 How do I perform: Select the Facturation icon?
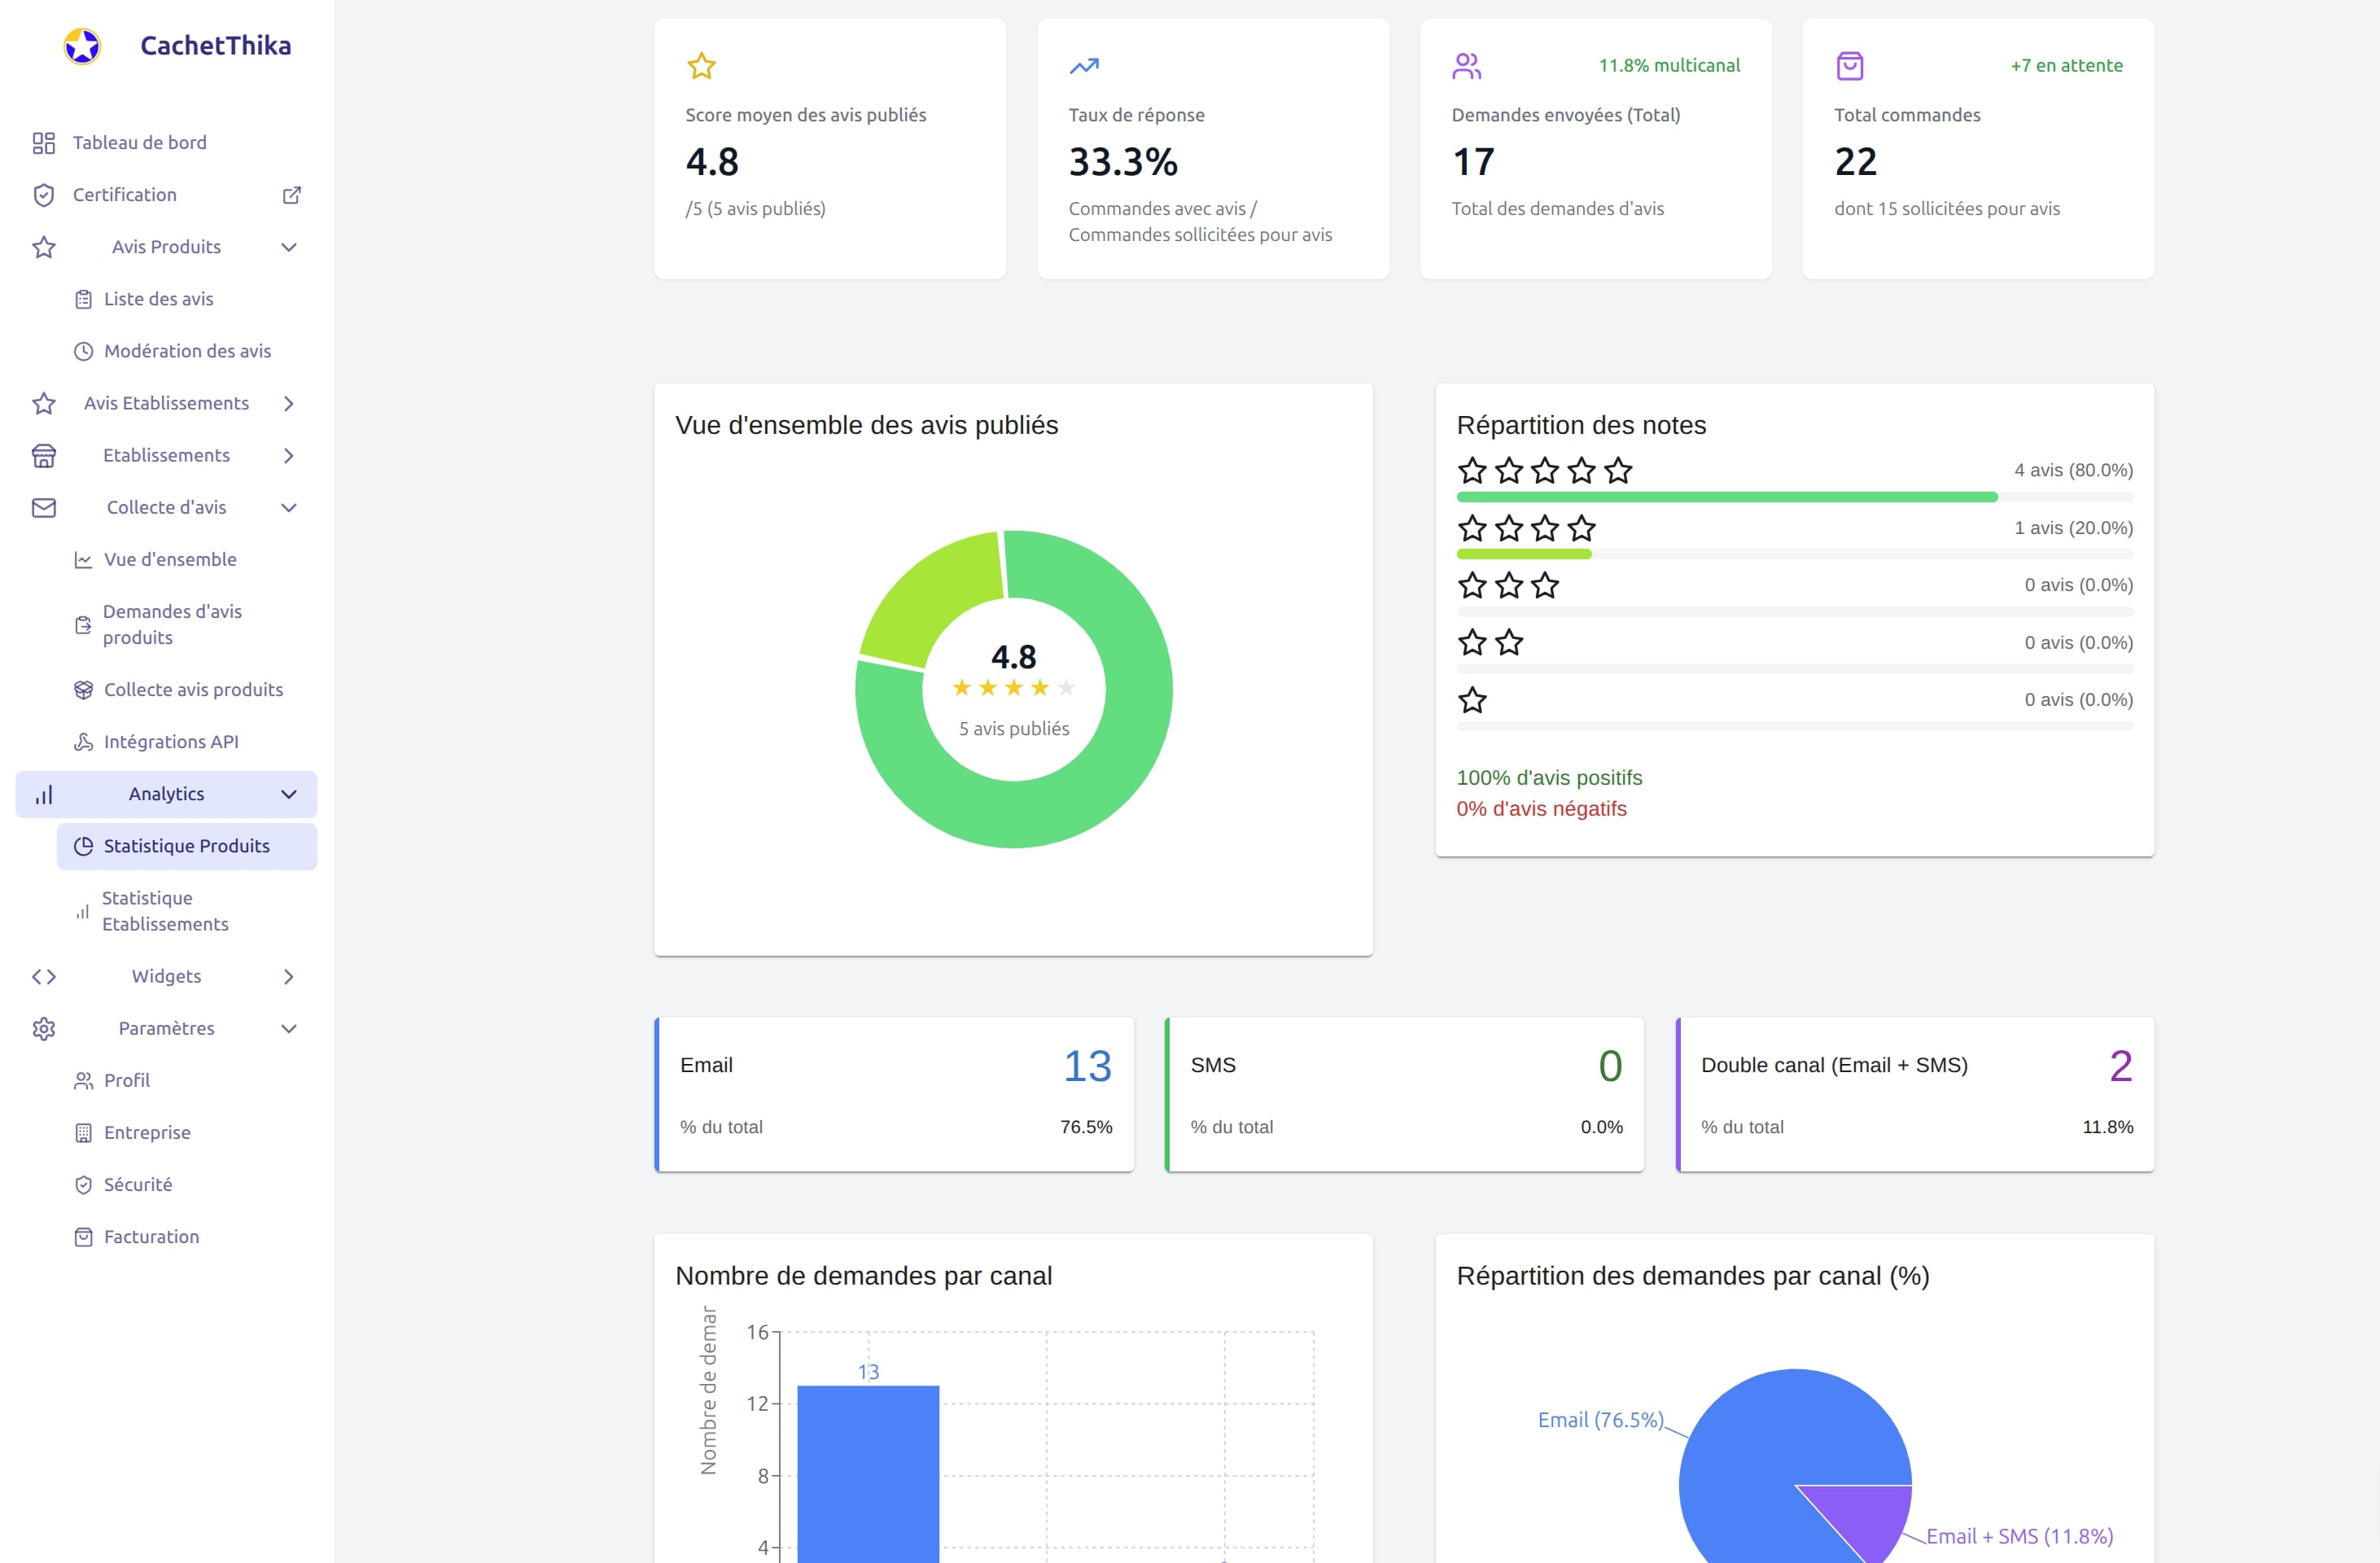[83, 1236]
